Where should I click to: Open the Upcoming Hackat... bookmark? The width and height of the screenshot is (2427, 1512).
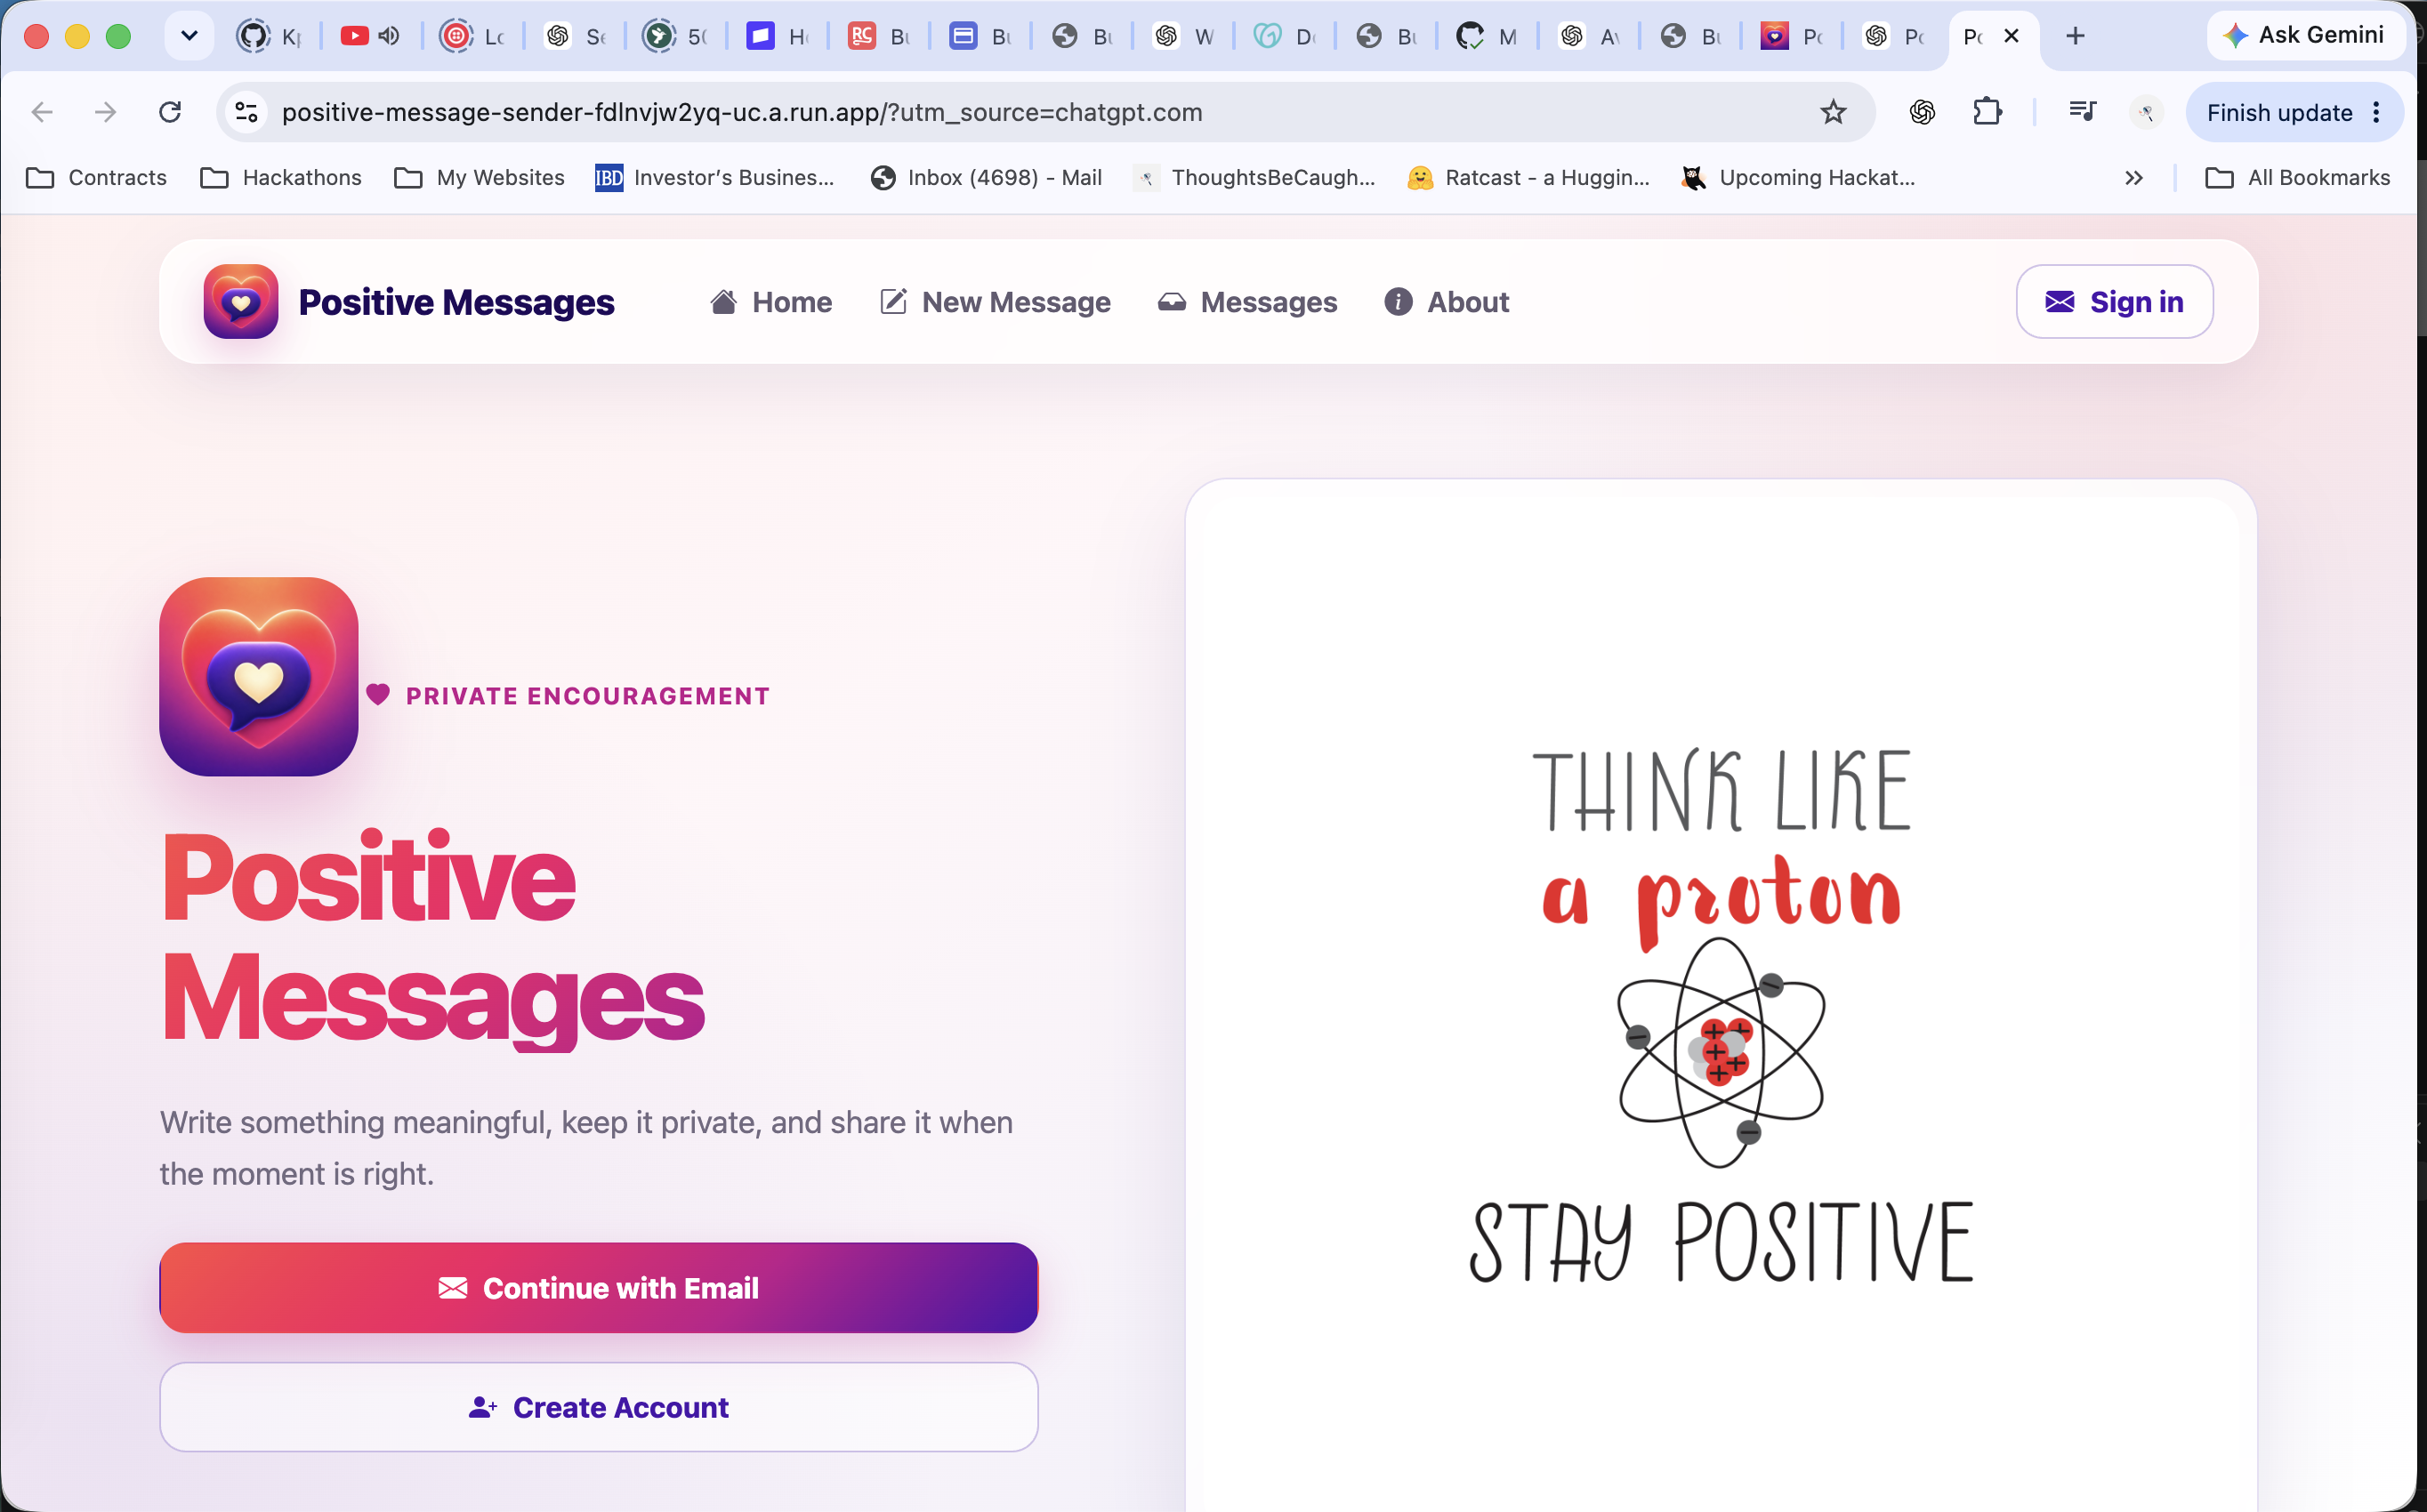pos(1799,178)
